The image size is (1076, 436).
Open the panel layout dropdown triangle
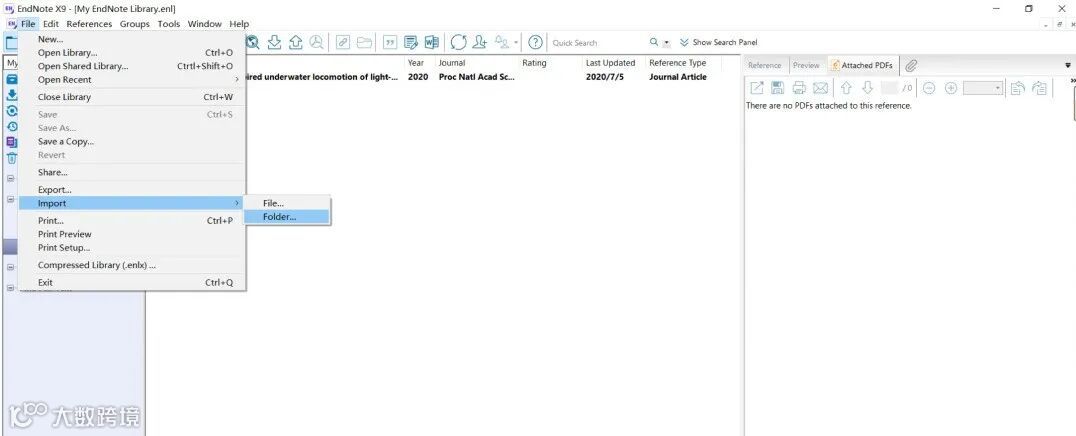tap(1068, 66)
